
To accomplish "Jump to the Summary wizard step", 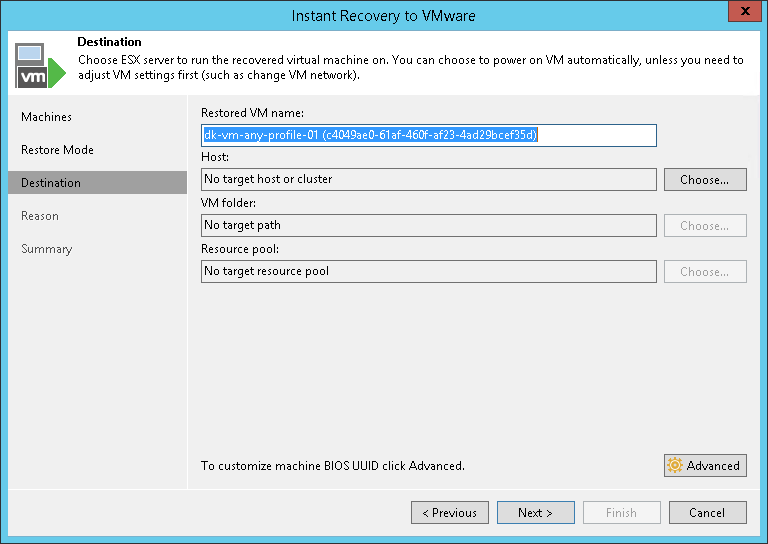I will (47, 249).
